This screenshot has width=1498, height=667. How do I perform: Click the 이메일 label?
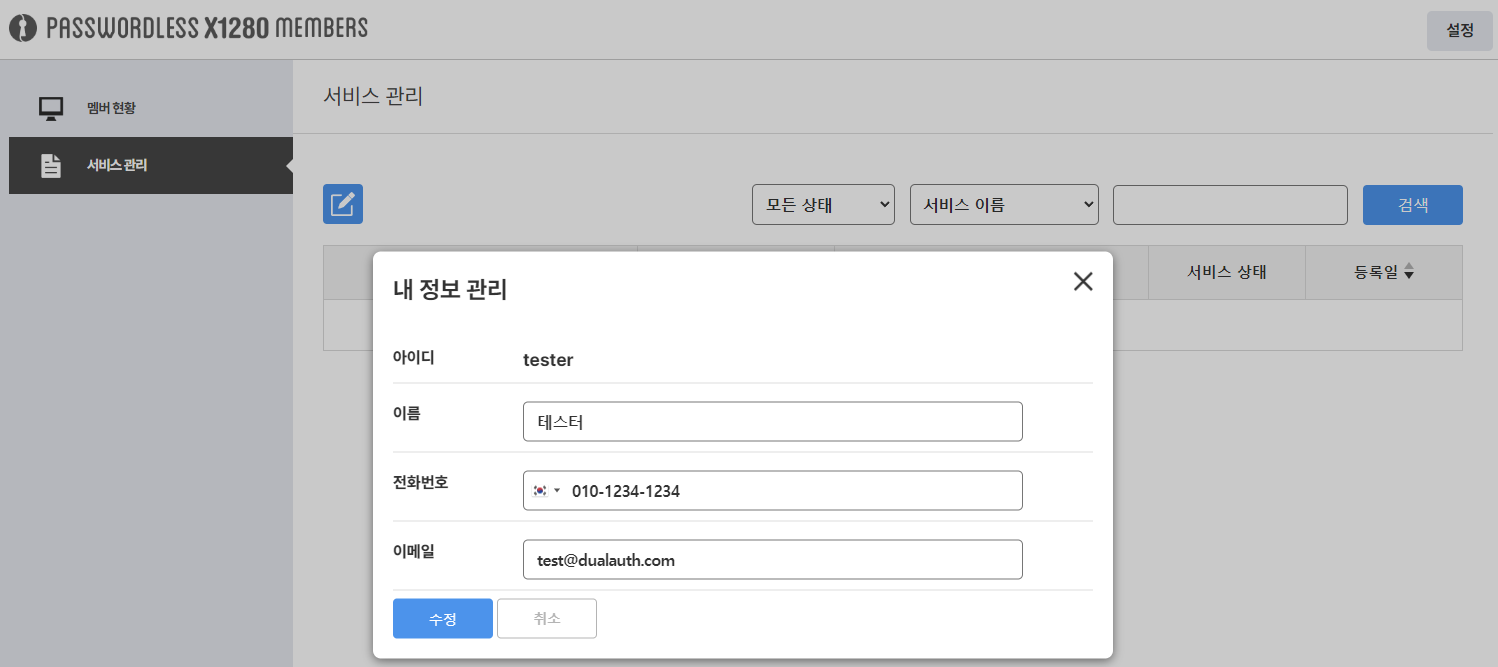tap(414, 551)
